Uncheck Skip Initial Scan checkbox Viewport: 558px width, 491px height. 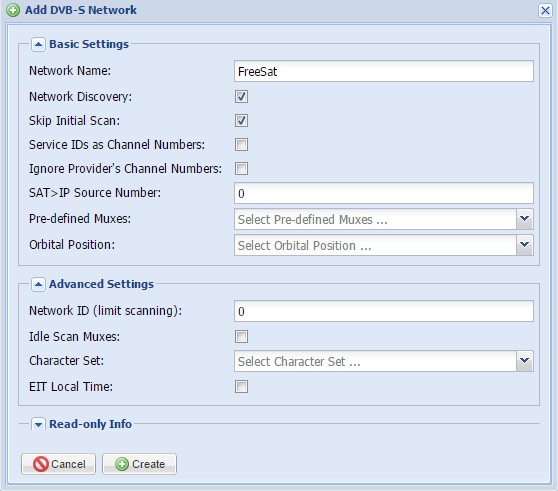click(x=241, y=121)
